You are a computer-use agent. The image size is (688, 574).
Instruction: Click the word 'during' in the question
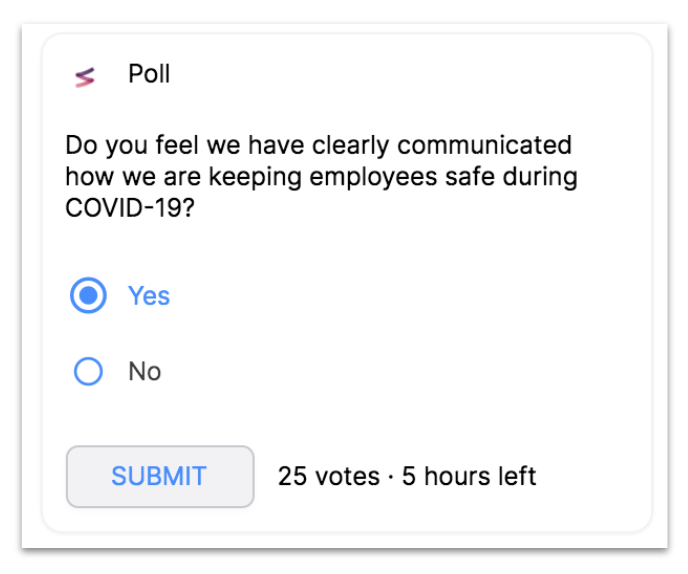tap(540, 177)
